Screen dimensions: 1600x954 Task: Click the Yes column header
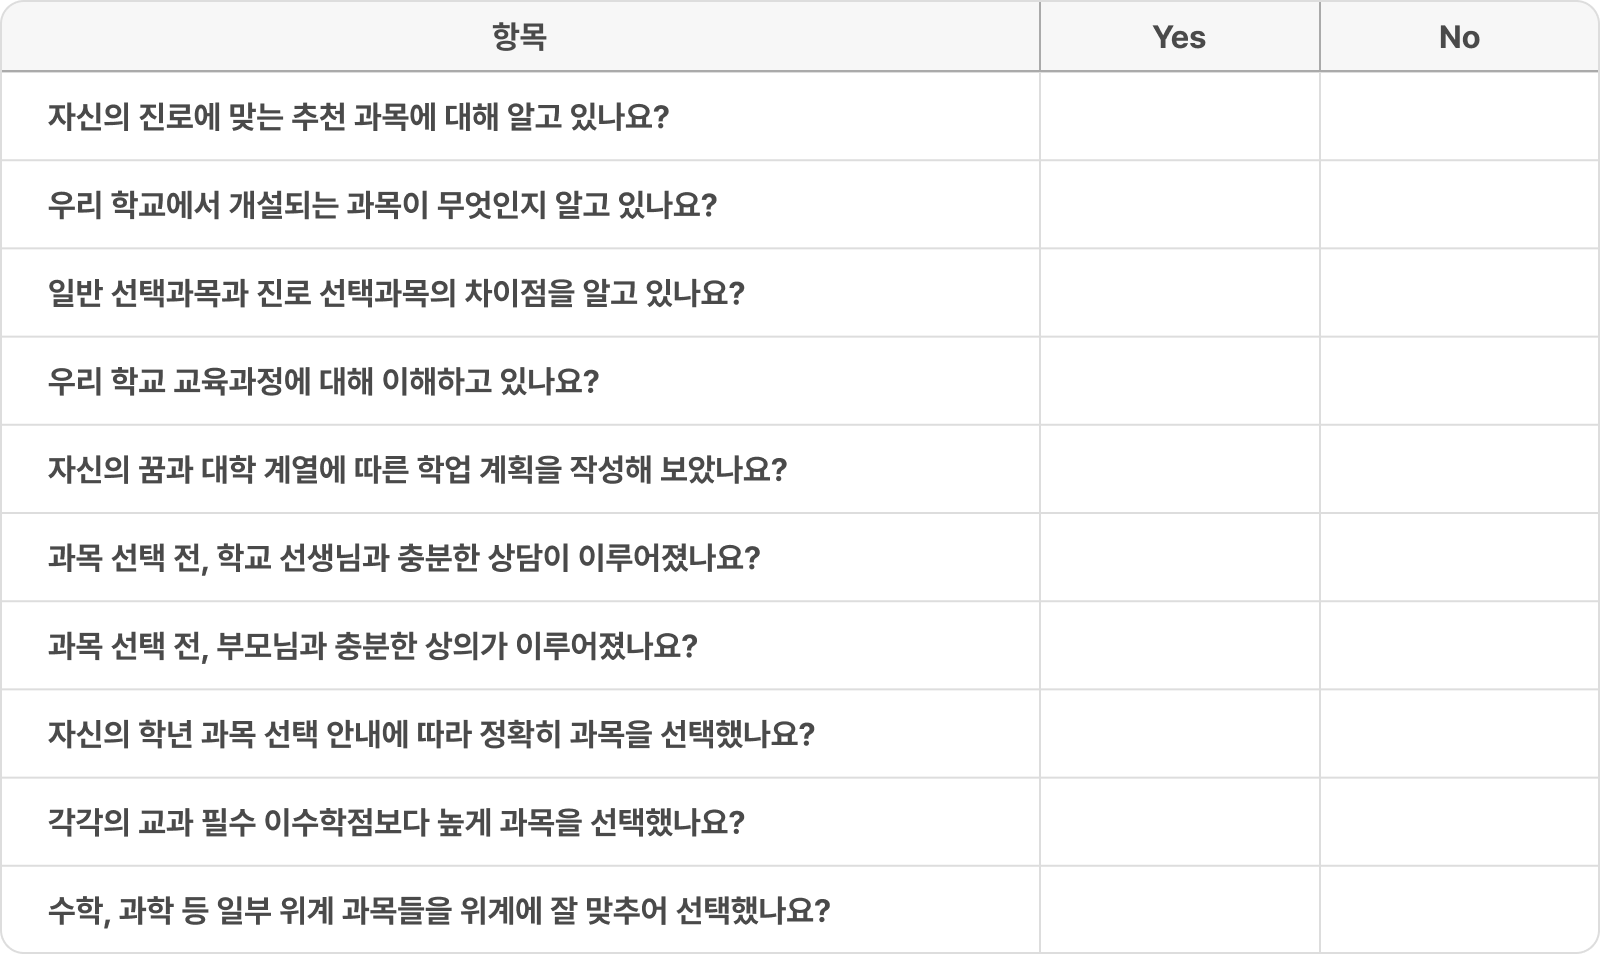tap(1180, 37)
